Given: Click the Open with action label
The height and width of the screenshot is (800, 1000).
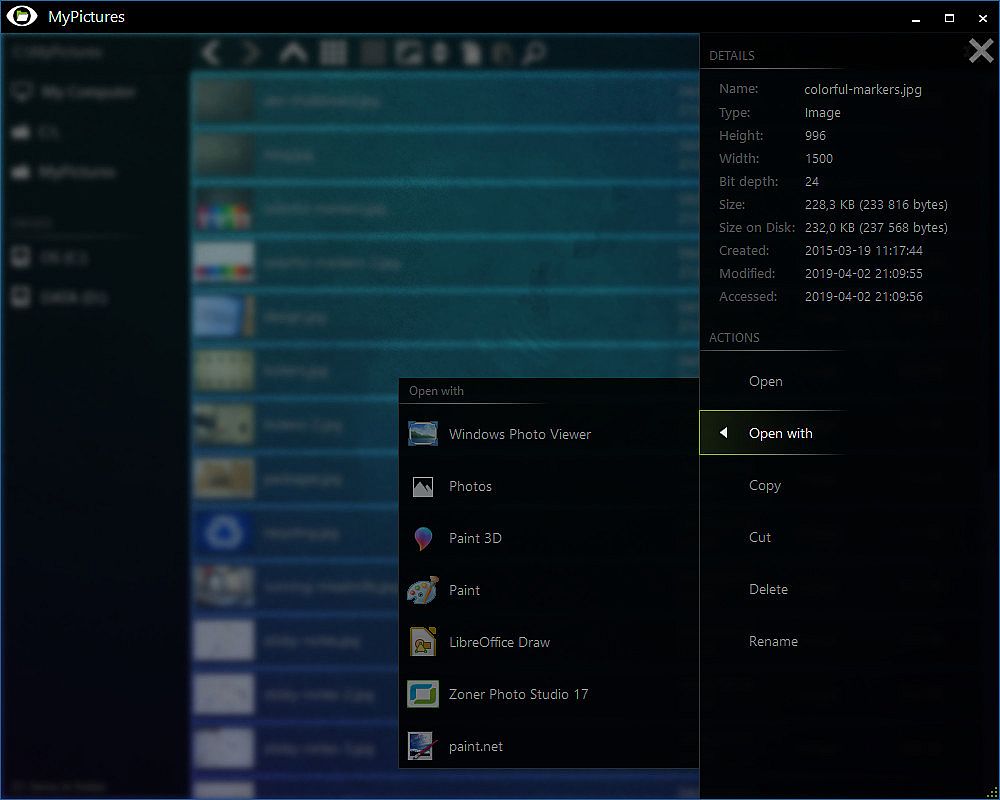Looking at the screenshot, I should click(x=781, y=433).
